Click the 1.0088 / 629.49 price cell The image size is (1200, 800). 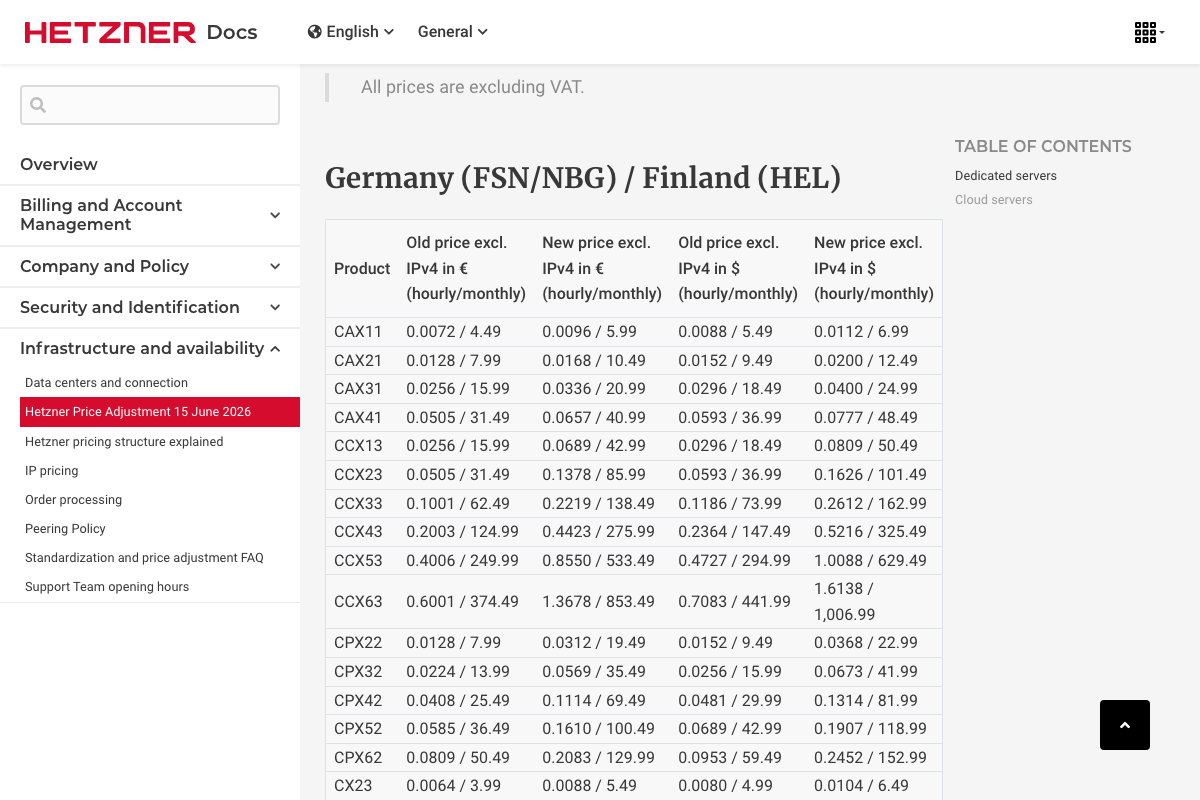(x=874, y=560)
